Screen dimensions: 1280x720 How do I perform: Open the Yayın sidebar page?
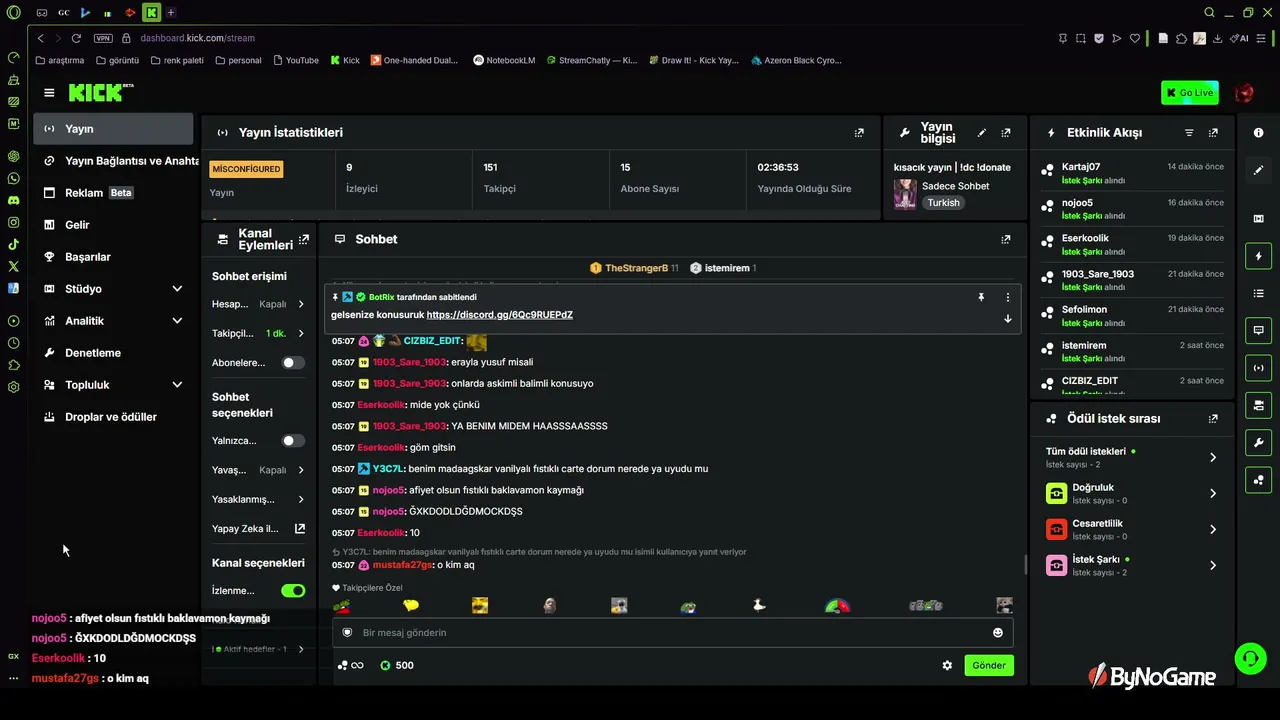113,129
